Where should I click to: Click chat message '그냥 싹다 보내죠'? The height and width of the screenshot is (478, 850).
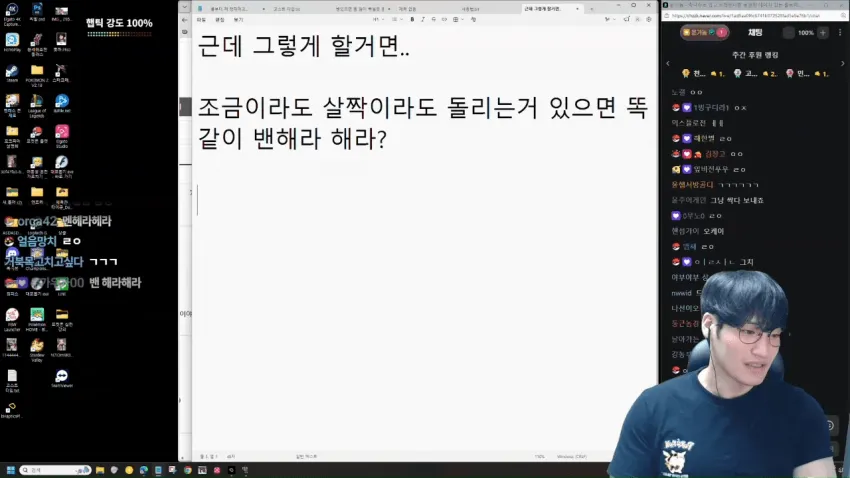737,200
